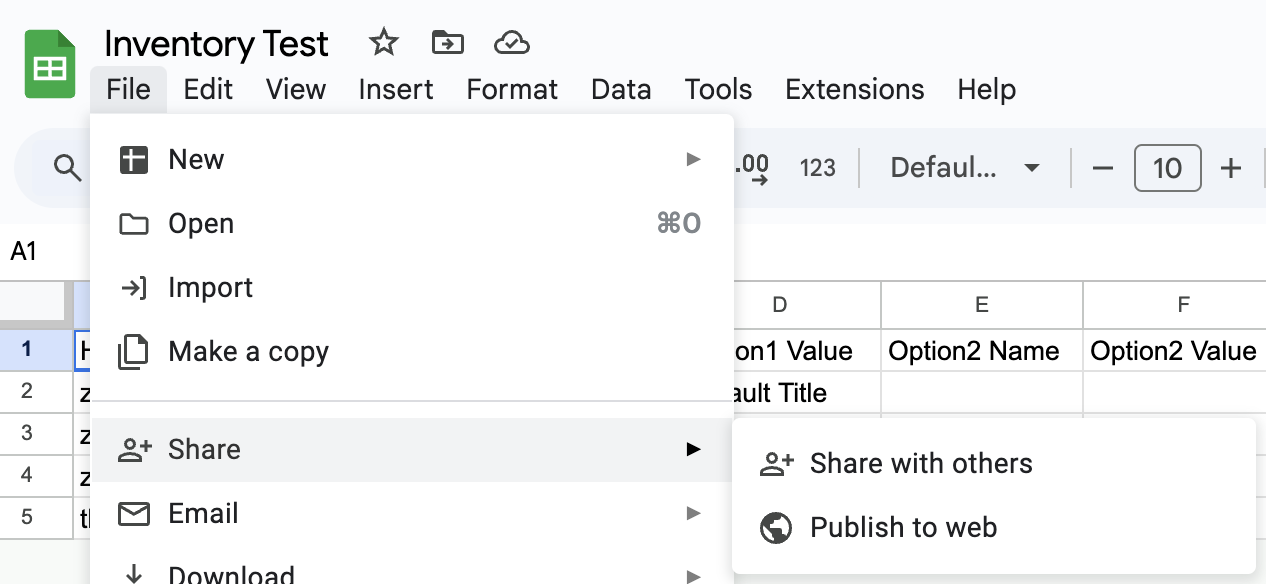The width and height of the screenshot is (1266, 584).
Task: Choose Import in the File menu
Action: tap(210, 288)
